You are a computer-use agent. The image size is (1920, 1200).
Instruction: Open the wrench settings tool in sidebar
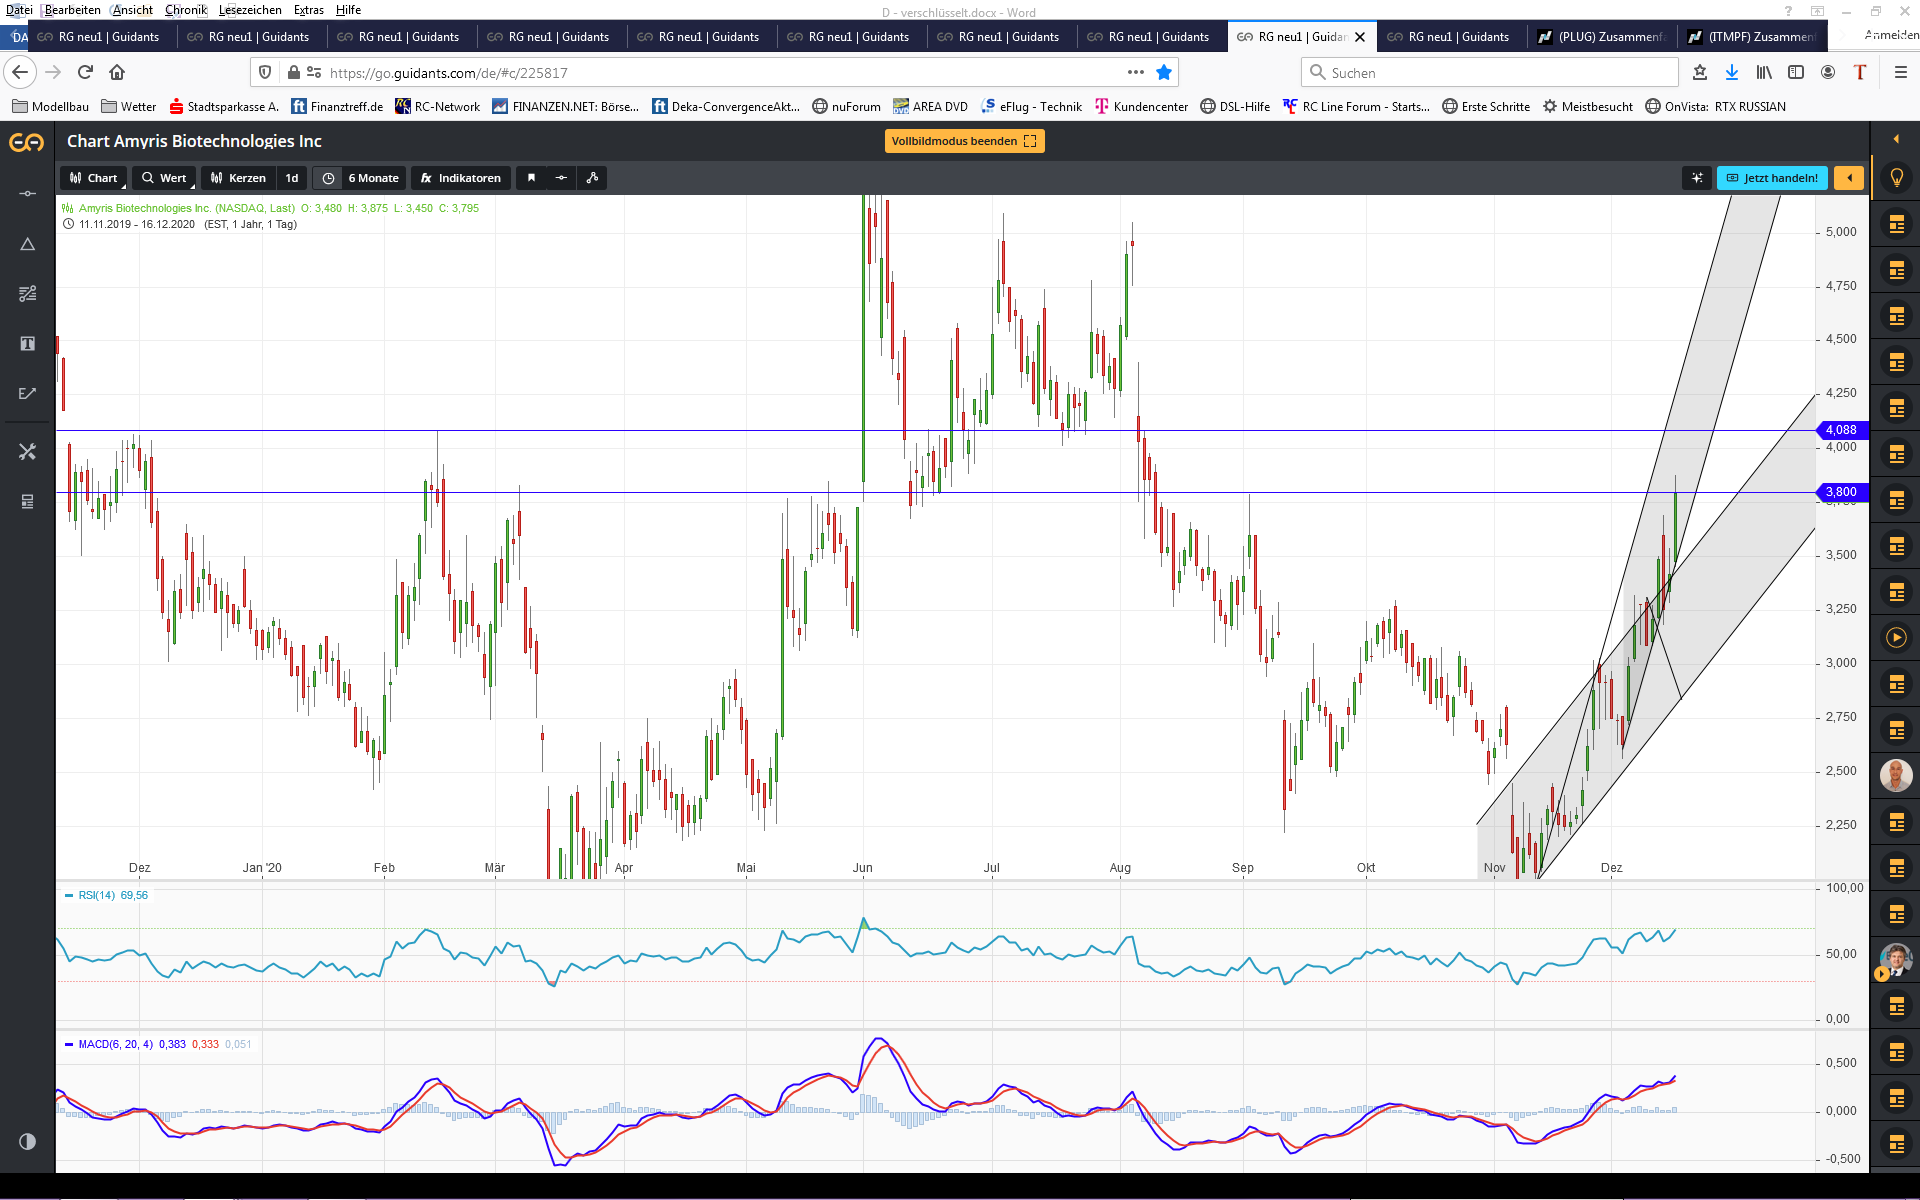[27, 452]
